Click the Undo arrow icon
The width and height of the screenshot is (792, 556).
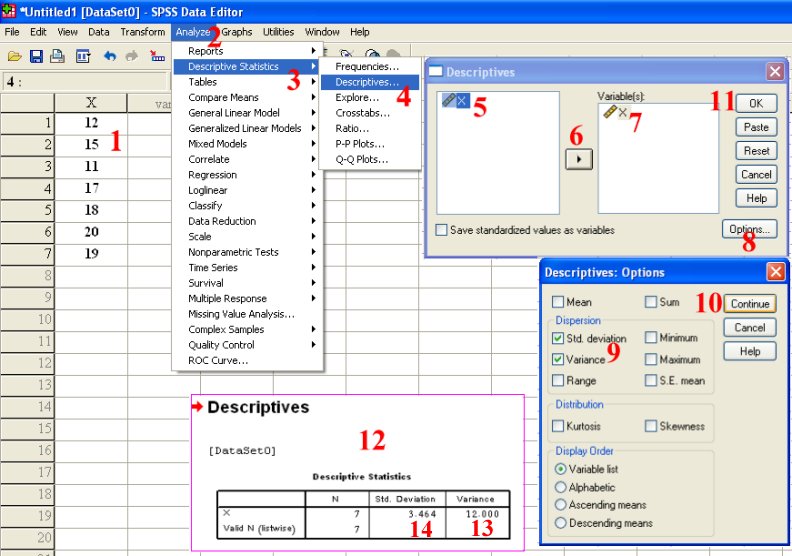(110, 56)
